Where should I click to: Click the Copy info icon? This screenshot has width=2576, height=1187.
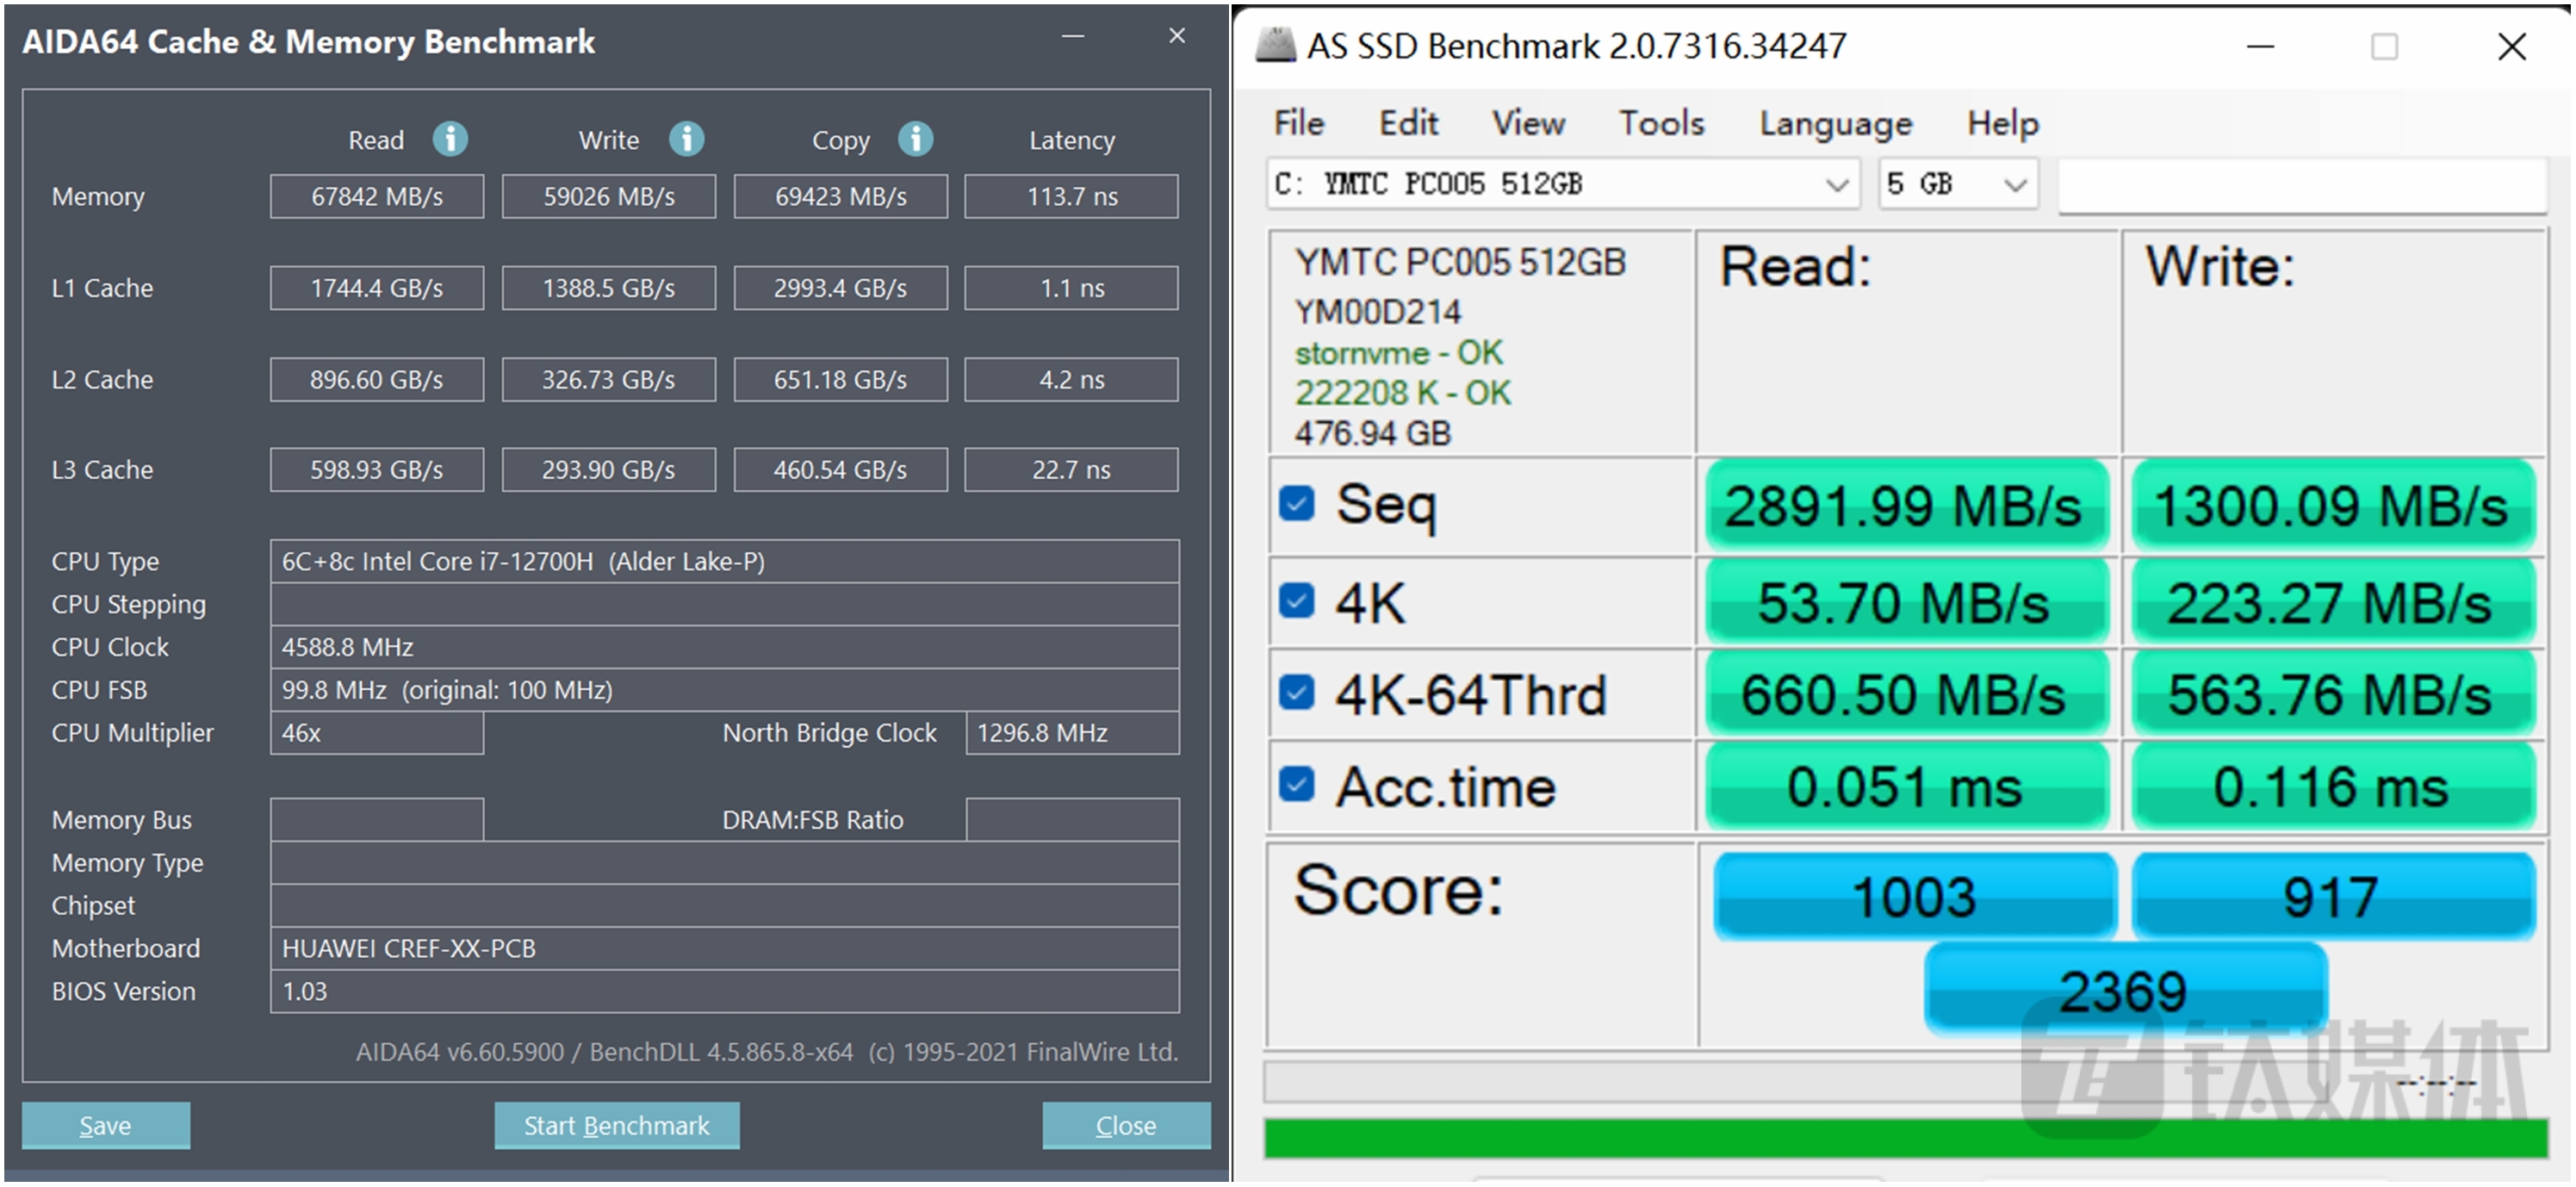click(x=915, y=139)
